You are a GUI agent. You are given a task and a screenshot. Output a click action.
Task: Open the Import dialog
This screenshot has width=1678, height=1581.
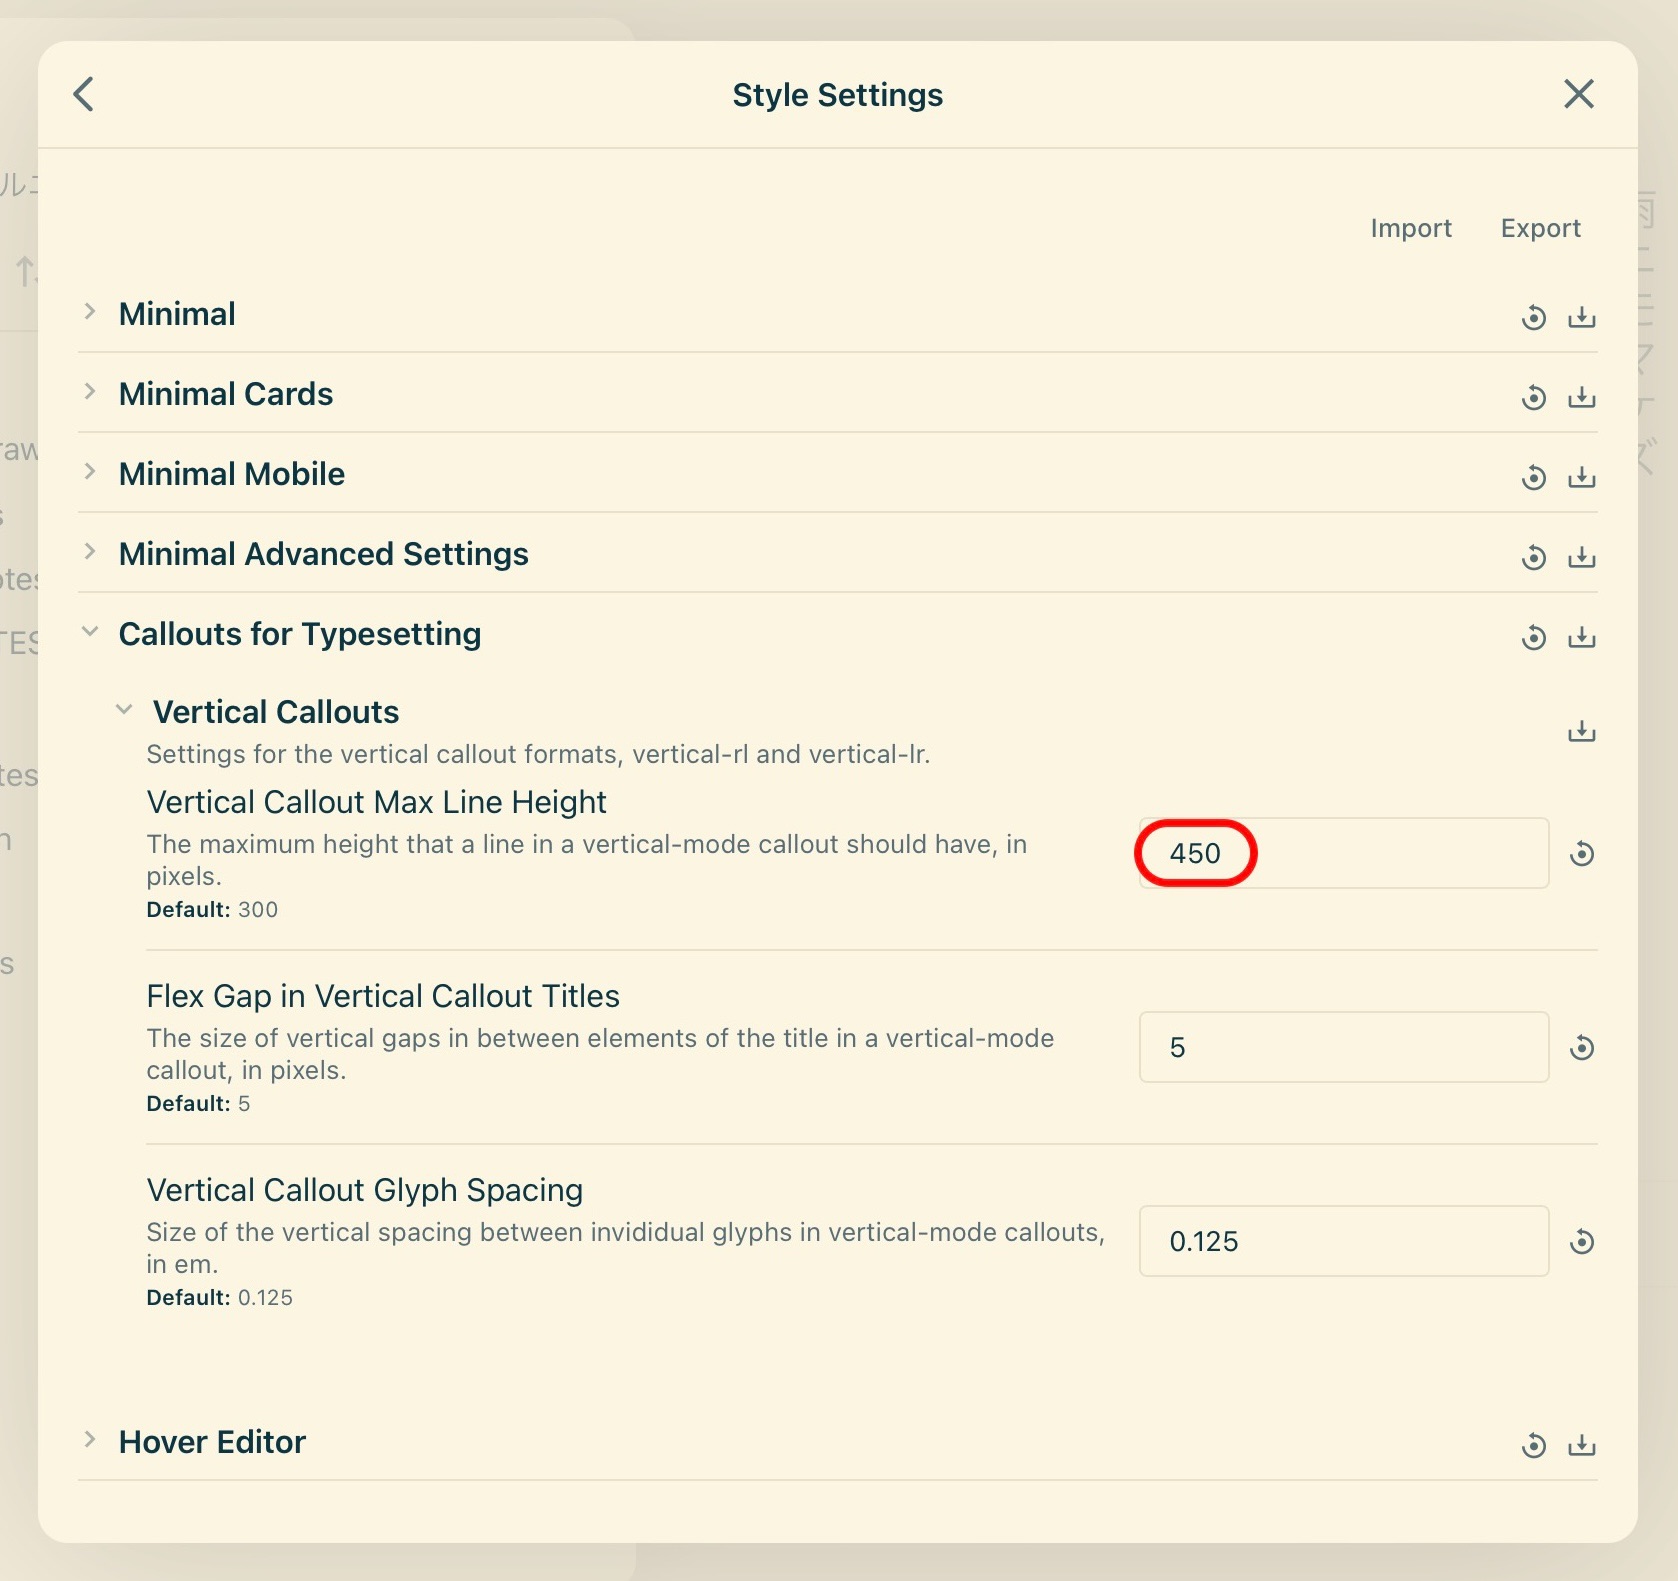(x=1411, y=228)
